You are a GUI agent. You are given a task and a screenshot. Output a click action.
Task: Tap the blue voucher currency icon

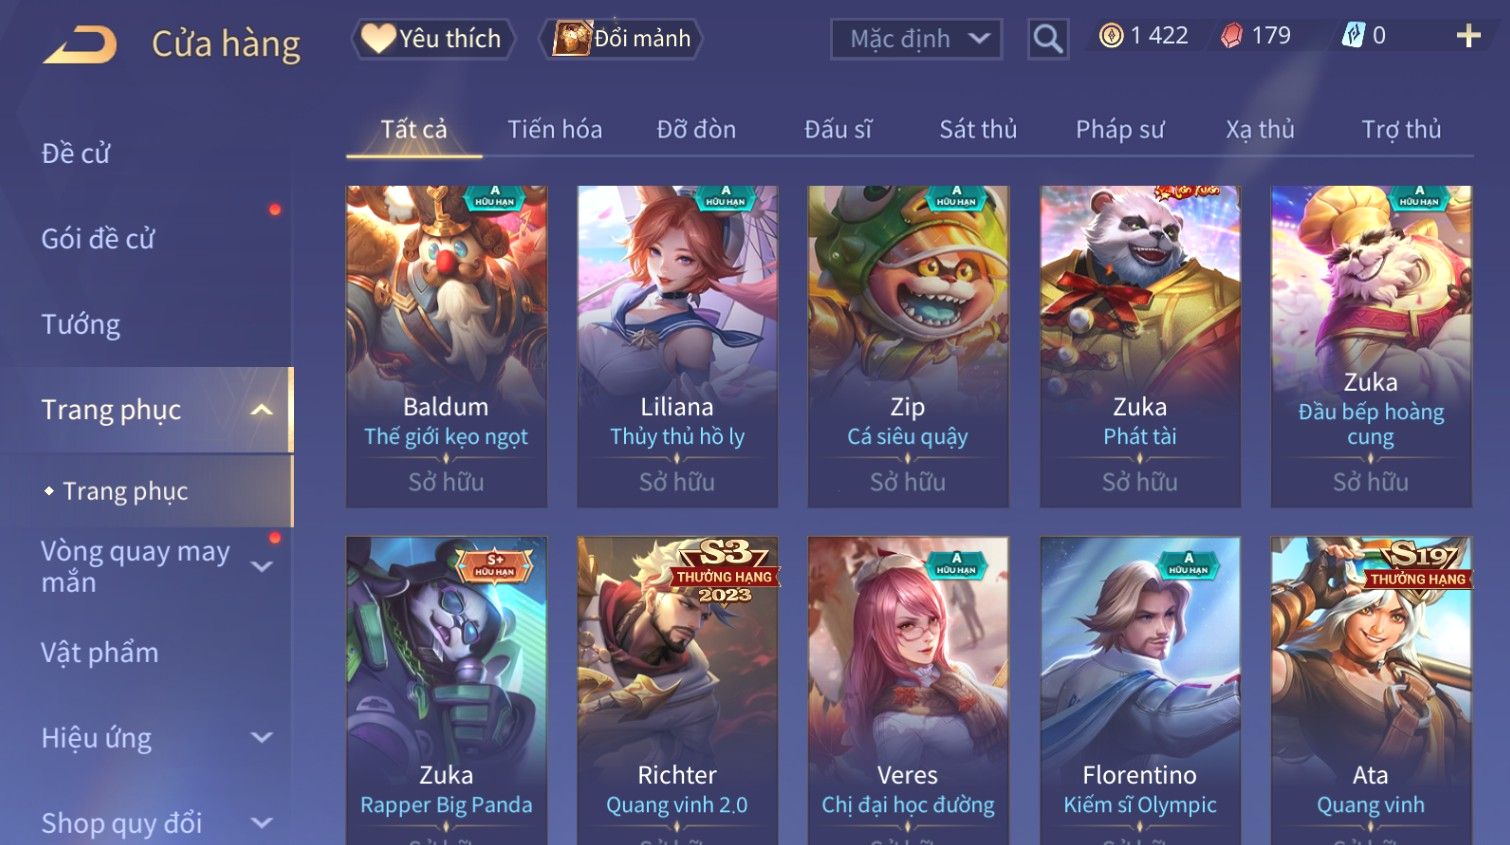(1353, 36)
